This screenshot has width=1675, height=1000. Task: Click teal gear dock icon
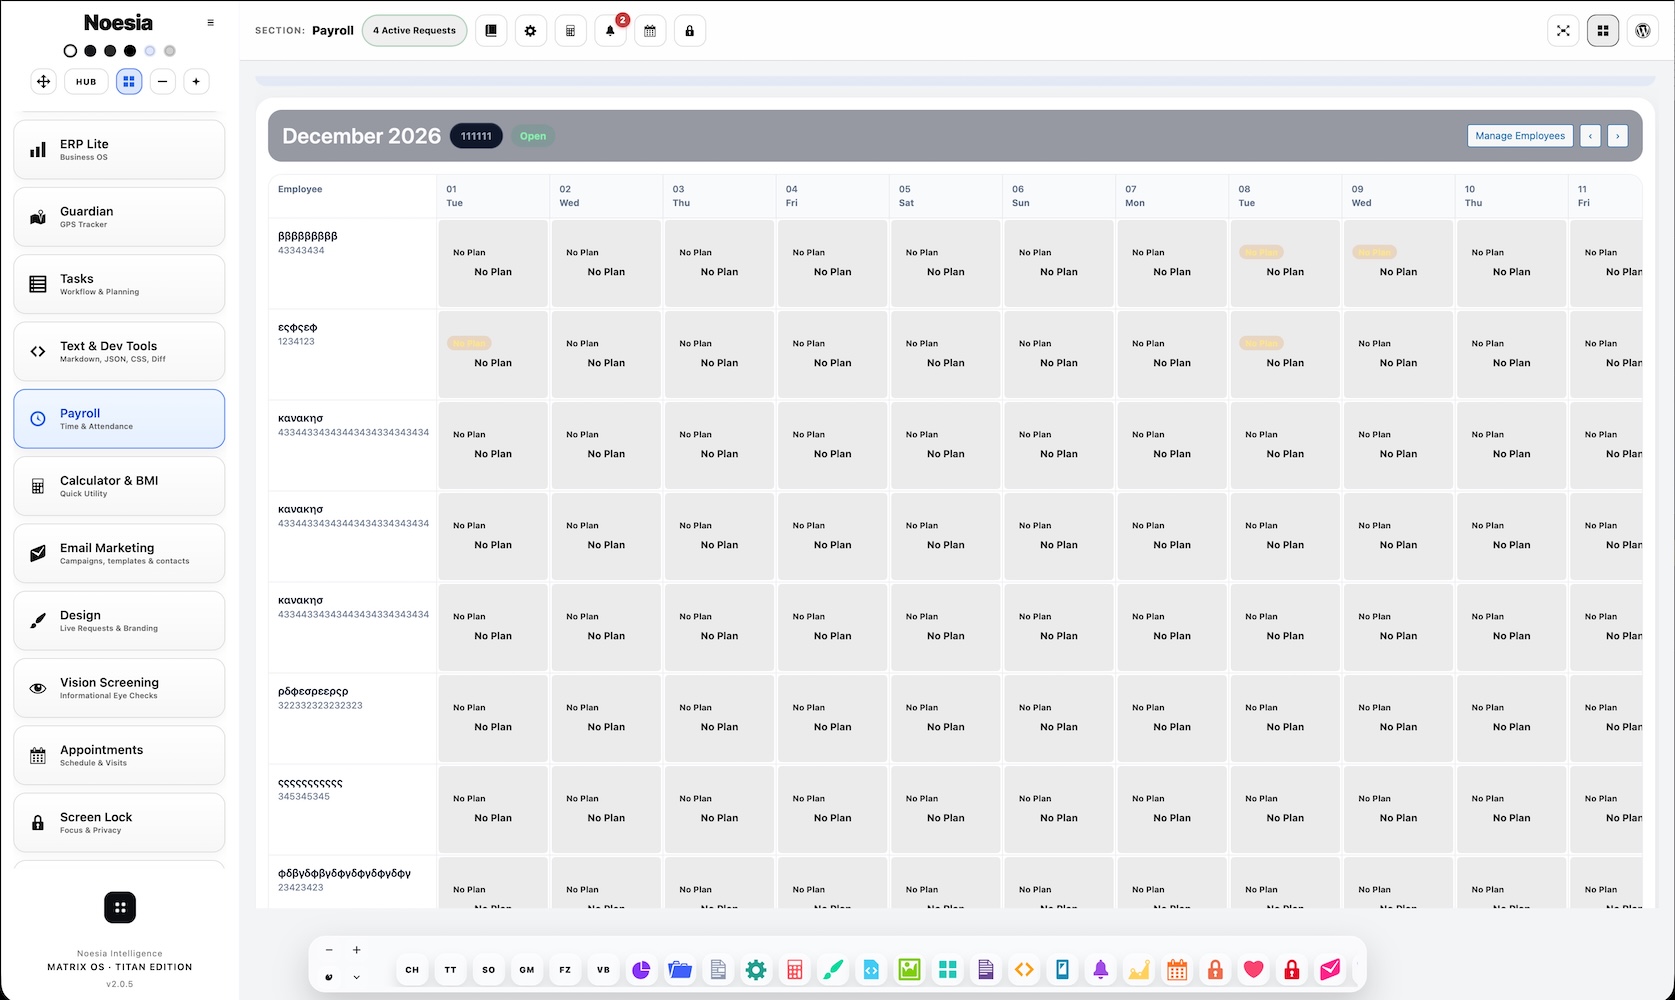(756, 969)
